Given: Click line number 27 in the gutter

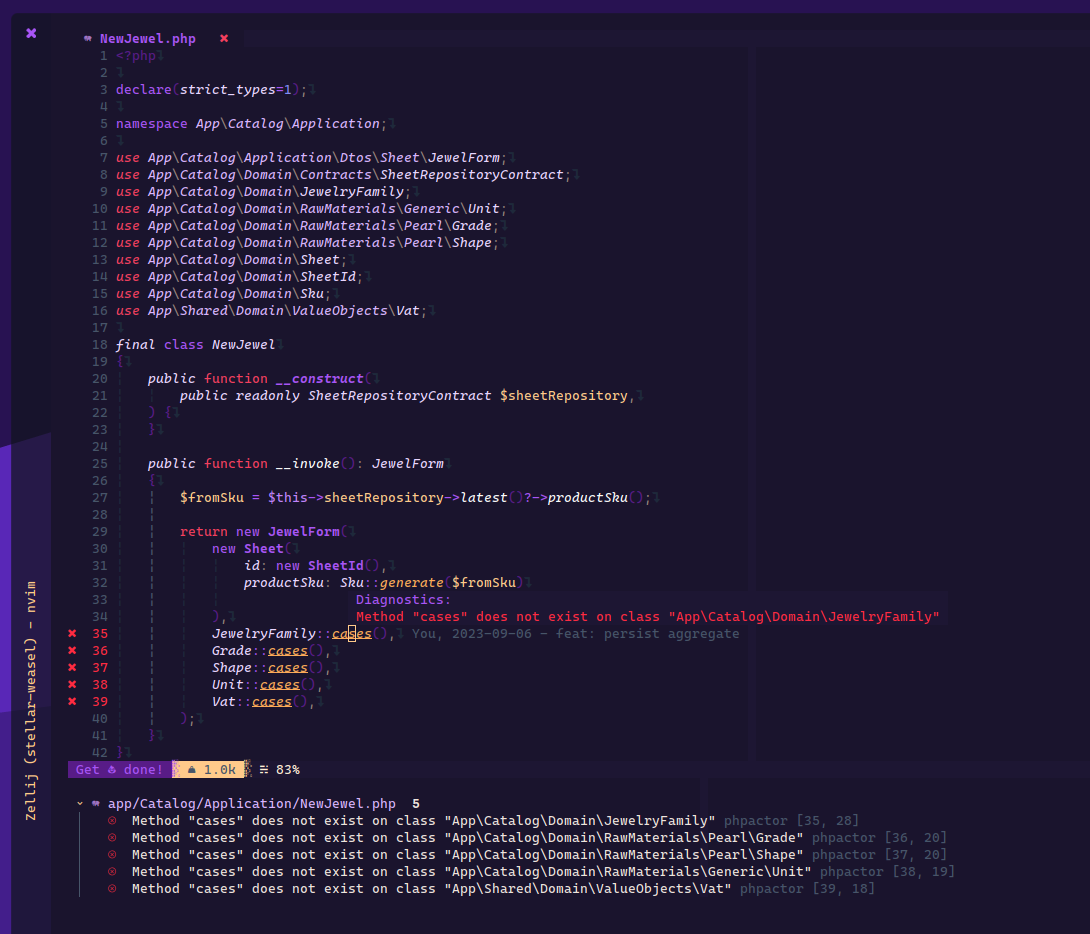Looking at the screenshot, I should tap(99, 497).
